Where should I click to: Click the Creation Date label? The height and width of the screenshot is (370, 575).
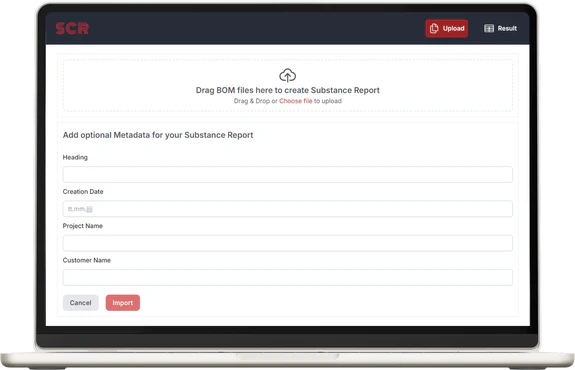[83, 191]
